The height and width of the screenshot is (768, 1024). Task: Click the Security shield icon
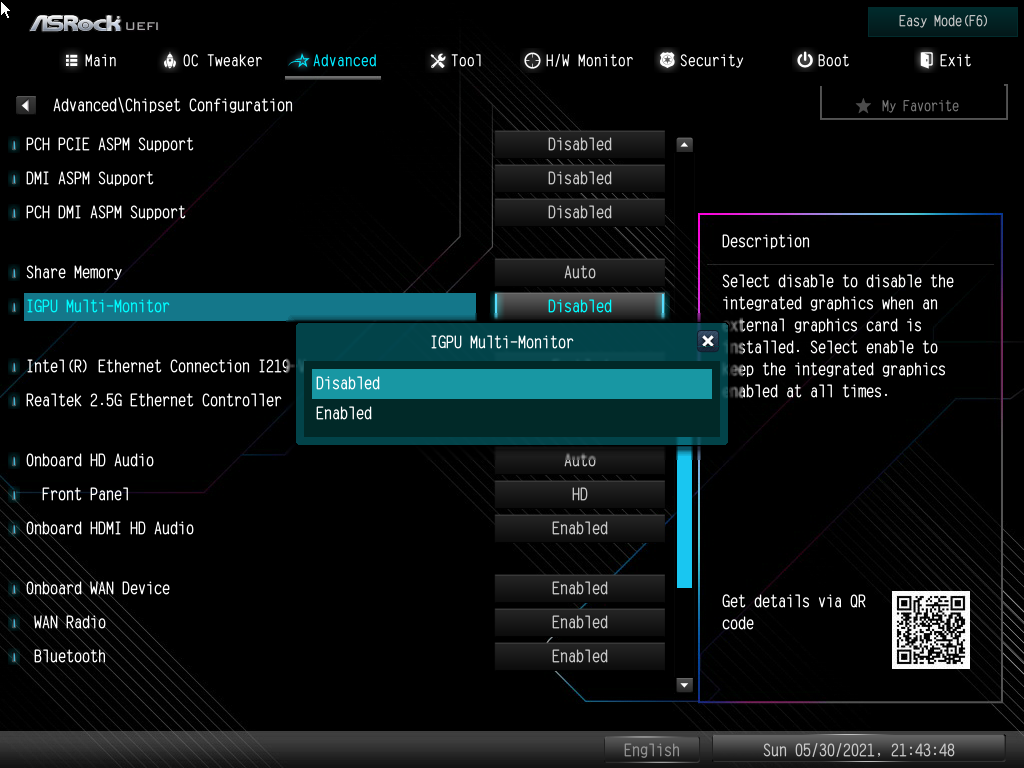click(x=667, y=60)
